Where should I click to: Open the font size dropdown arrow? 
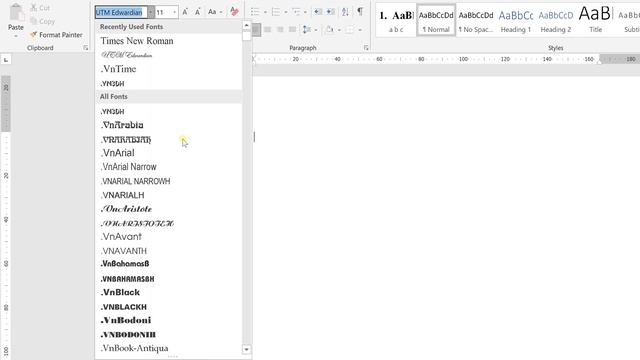pyautogui.click(x=175, y=12)
